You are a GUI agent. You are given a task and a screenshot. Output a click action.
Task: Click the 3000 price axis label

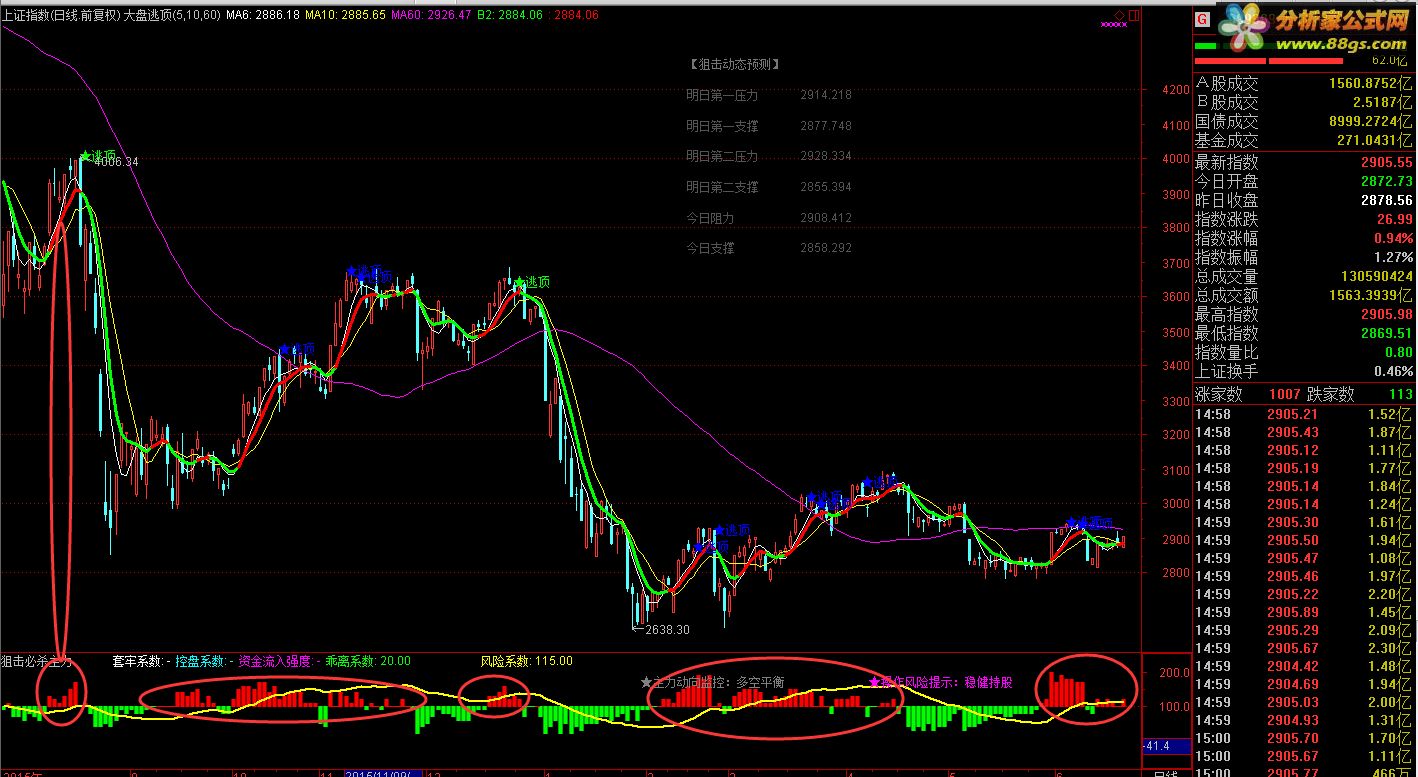tap(1176, 505)
